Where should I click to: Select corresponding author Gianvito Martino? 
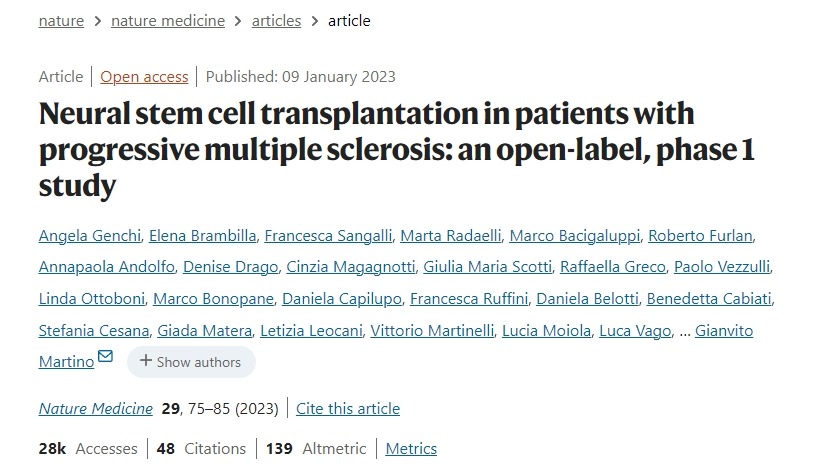(724, 331)
